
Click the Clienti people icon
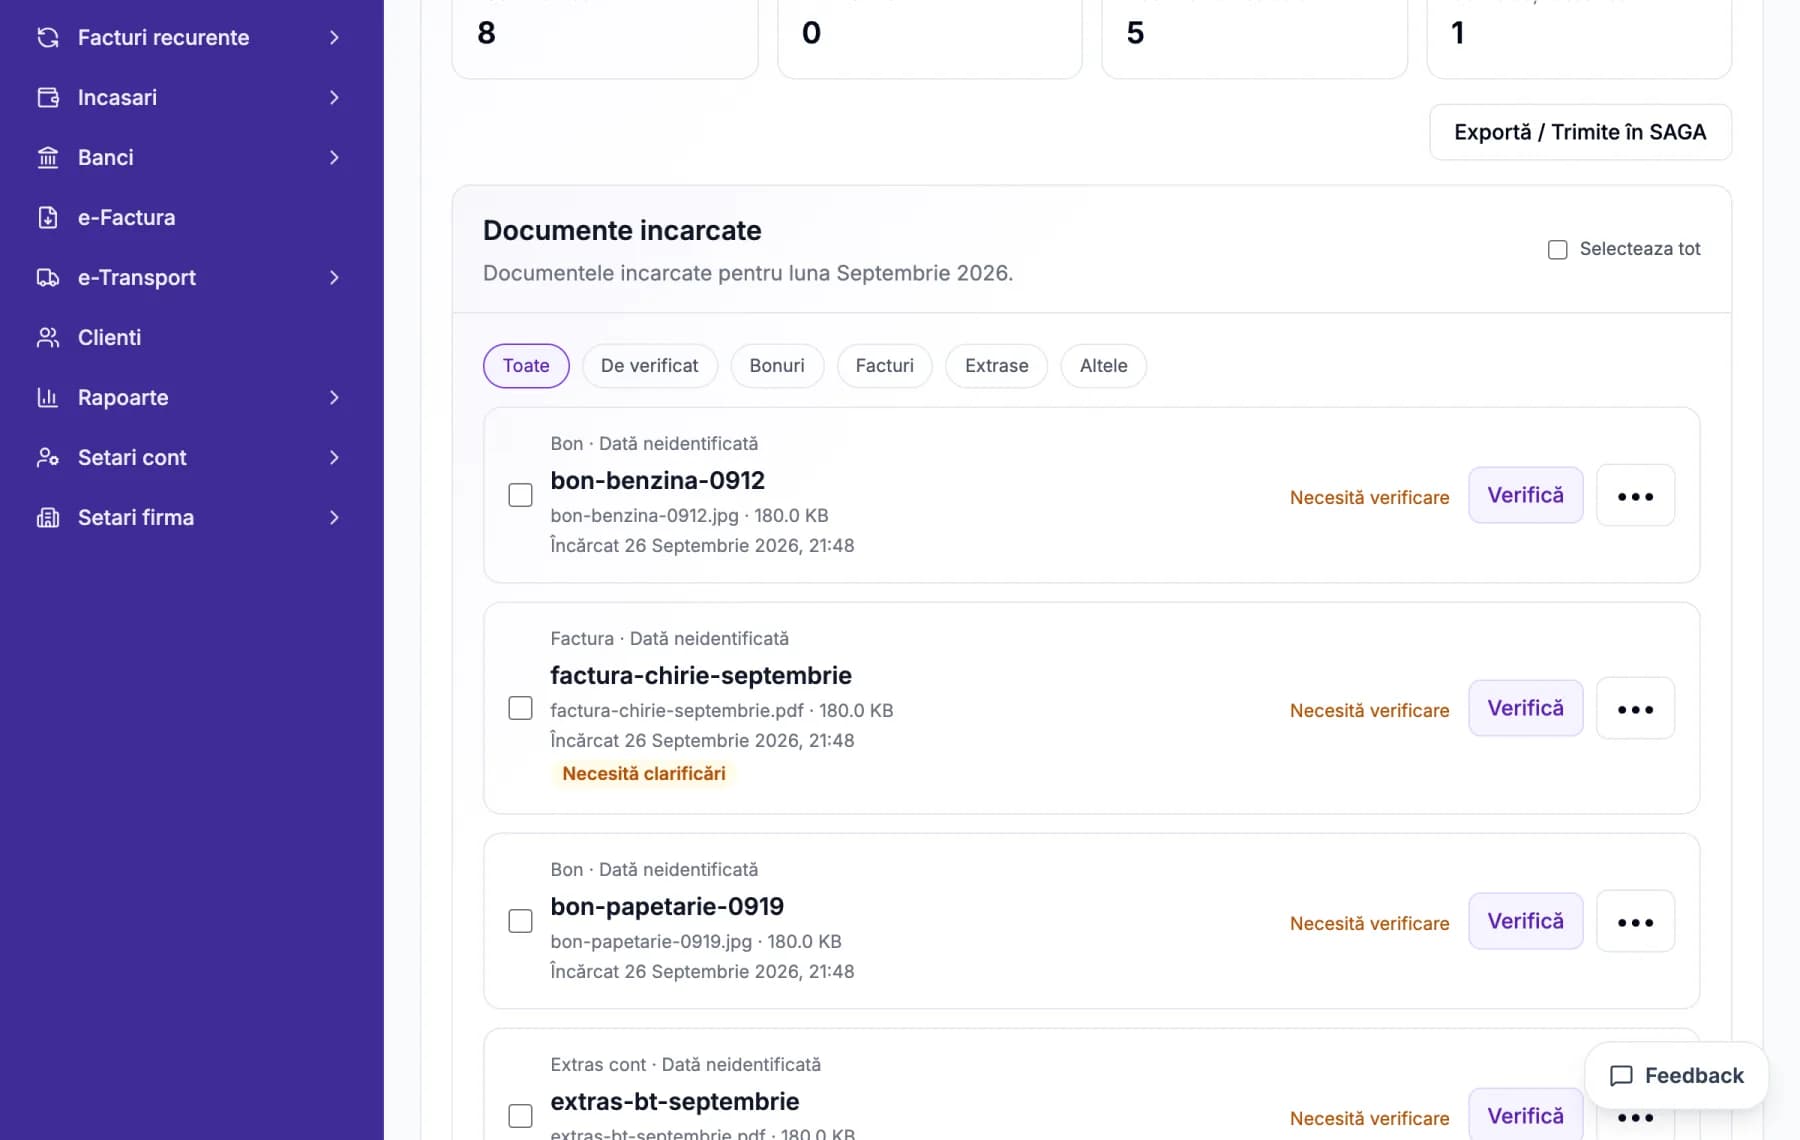coord(48,338)
